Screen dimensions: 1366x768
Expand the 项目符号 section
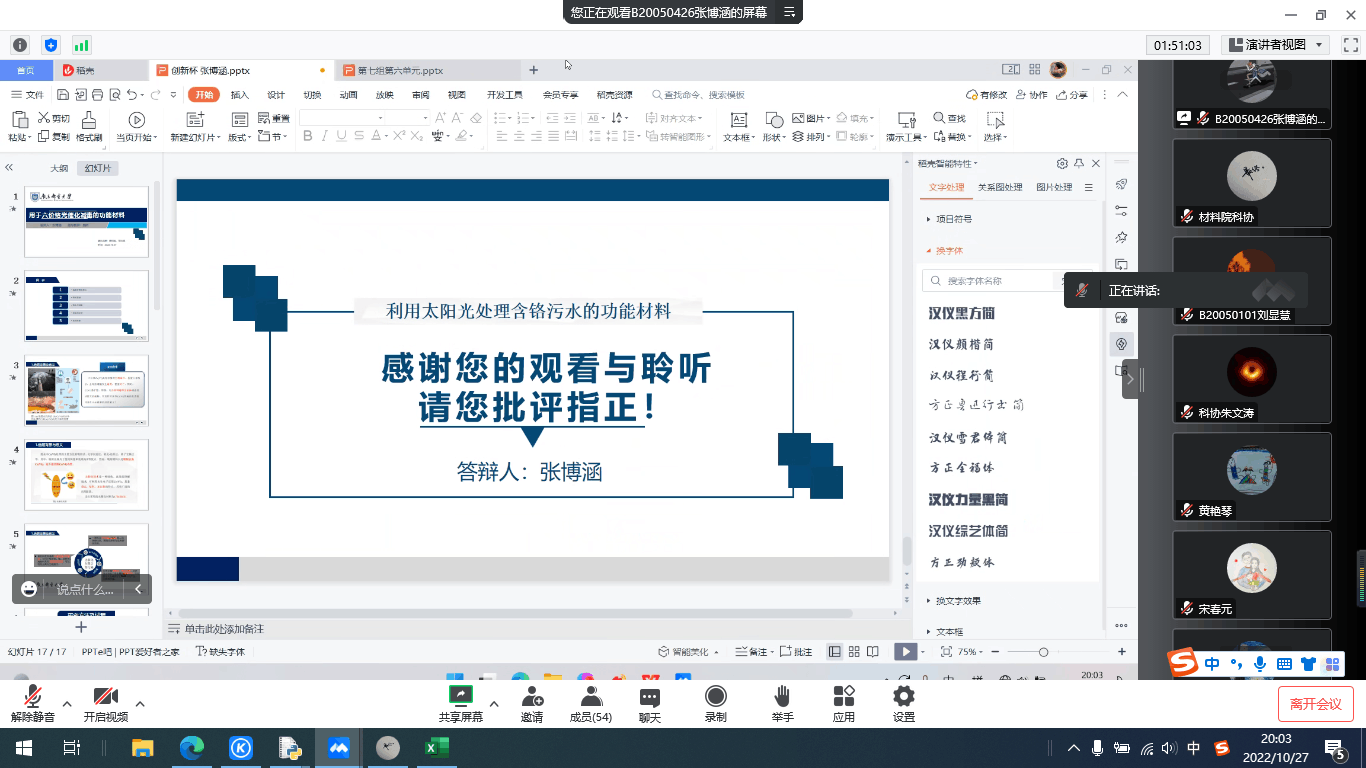(953, 219)
